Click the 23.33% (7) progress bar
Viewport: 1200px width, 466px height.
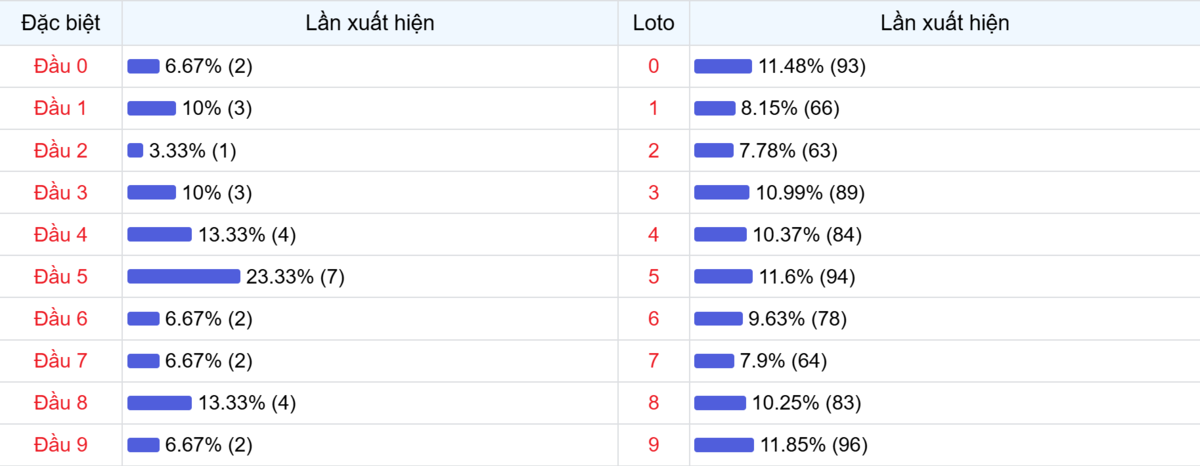(x=184, y=277)
